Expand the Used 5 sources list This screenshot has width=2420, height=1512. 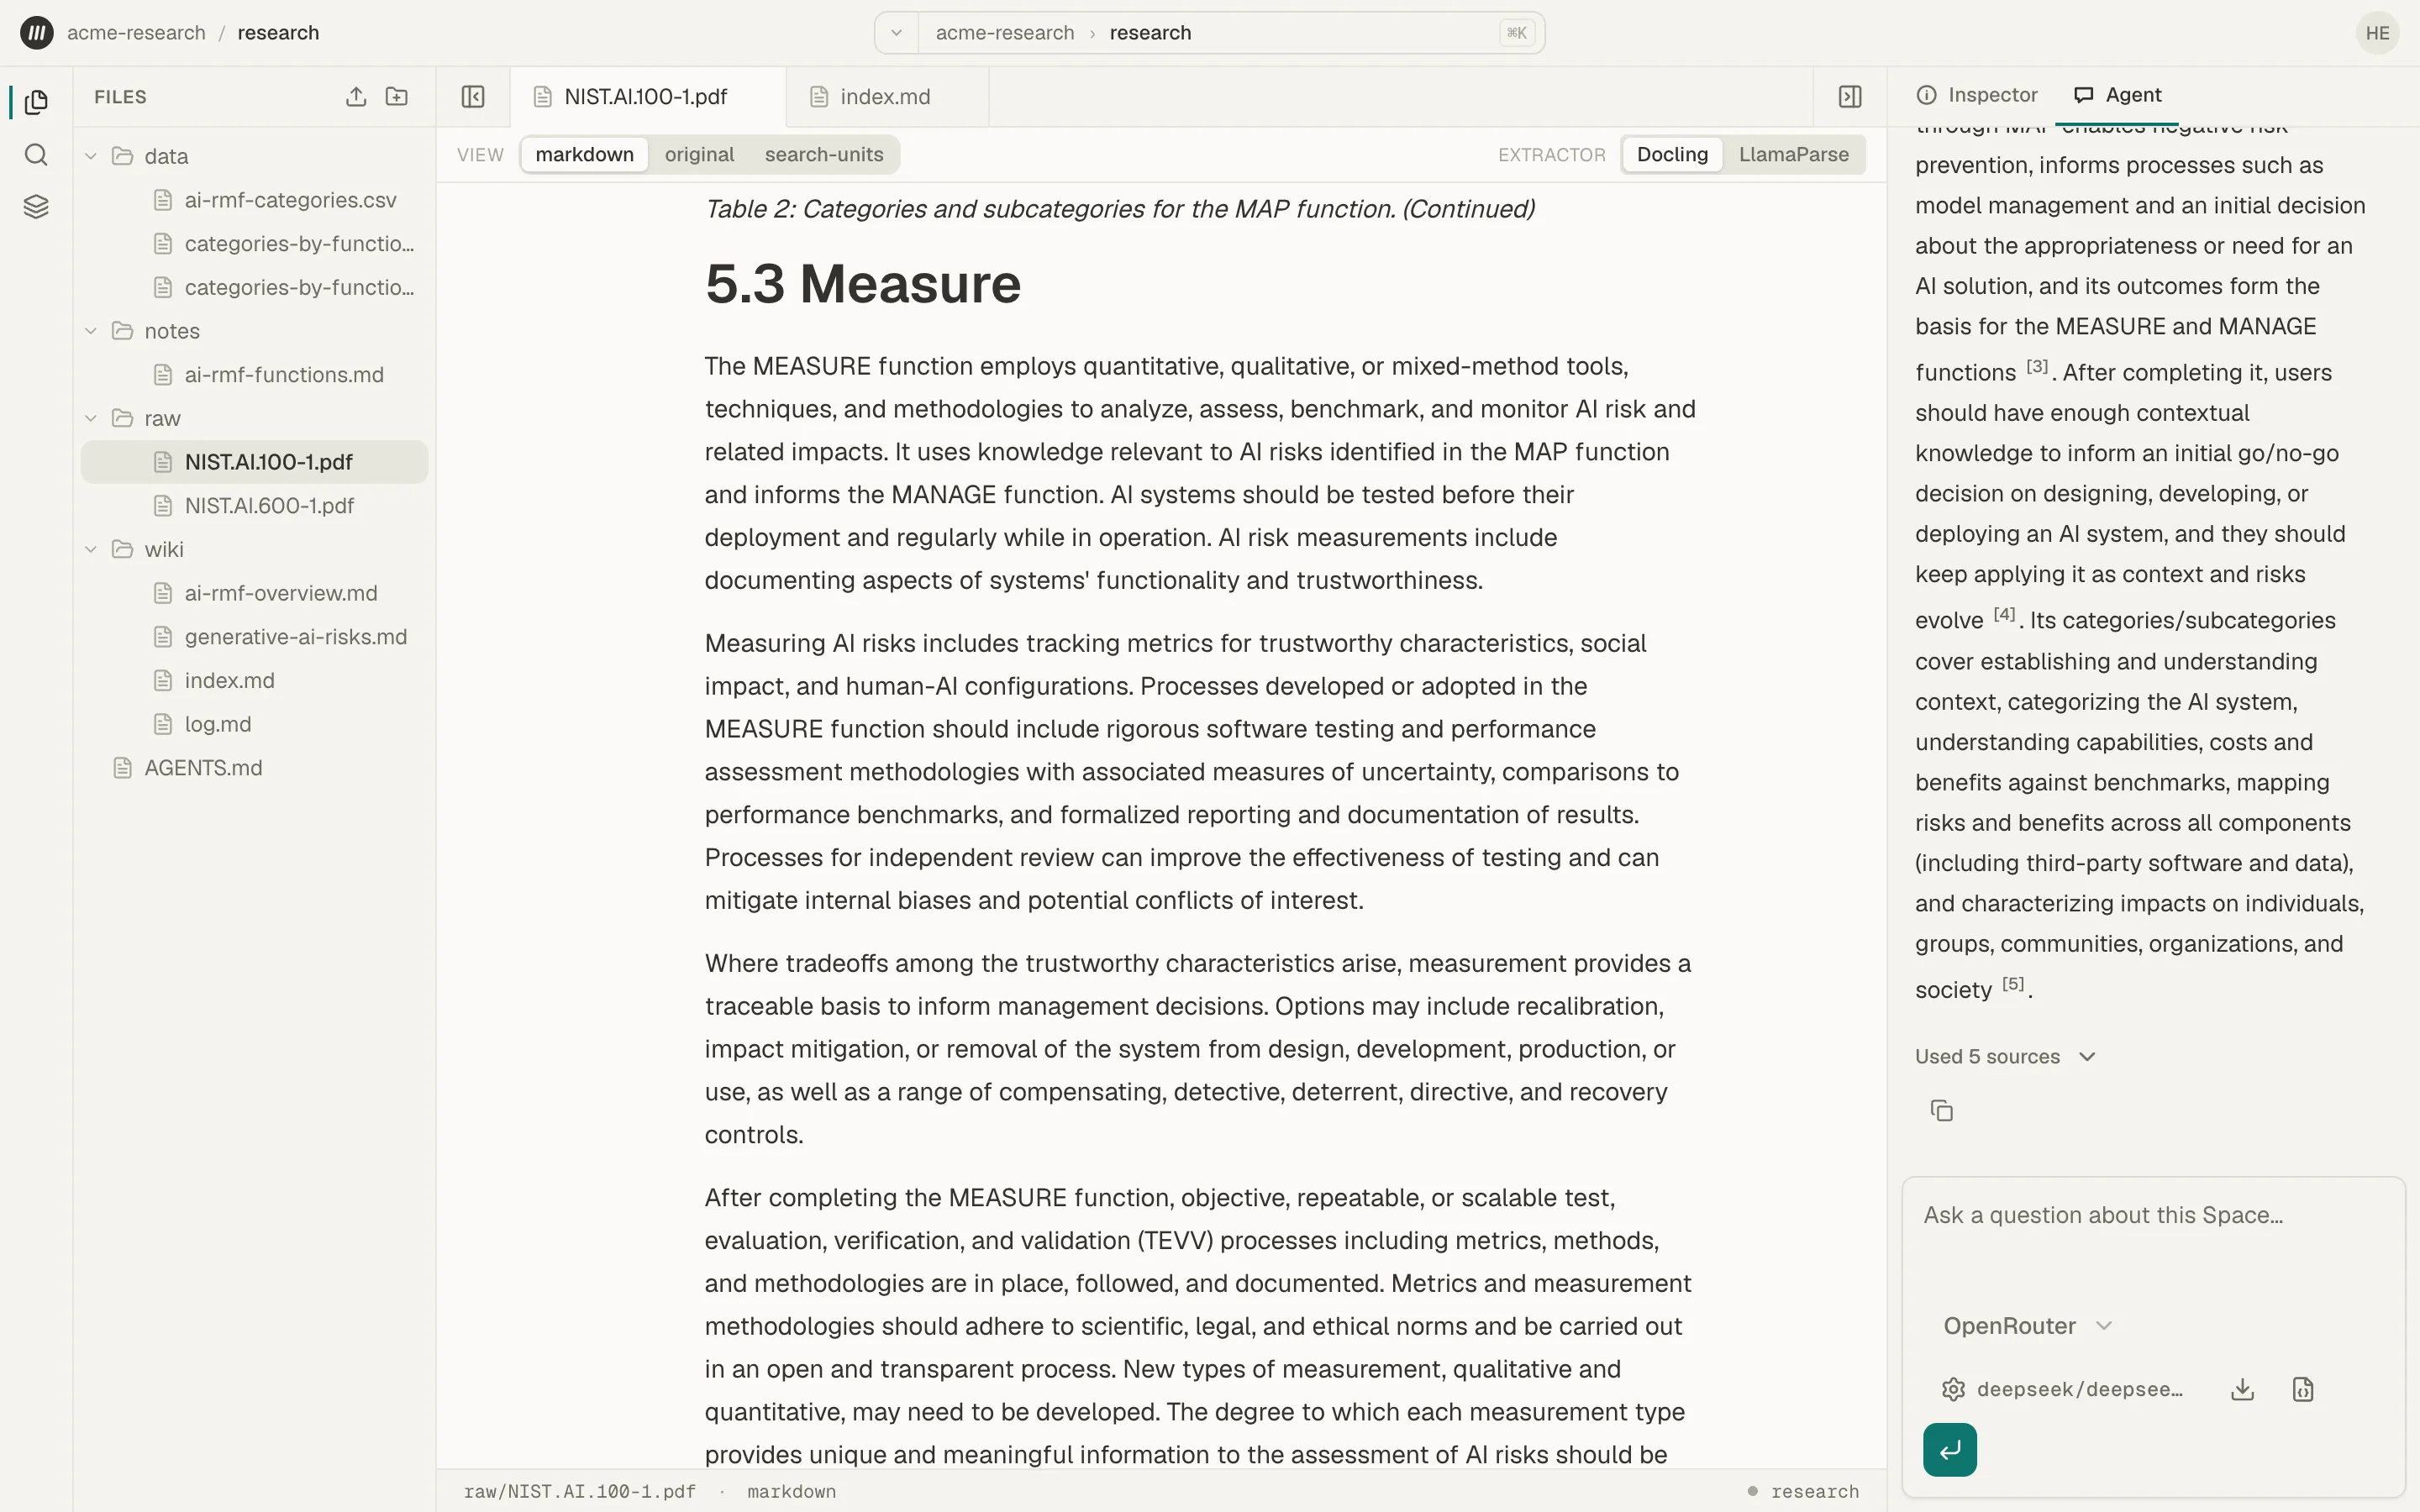pyautogui.click(x=2005, y=1057)
